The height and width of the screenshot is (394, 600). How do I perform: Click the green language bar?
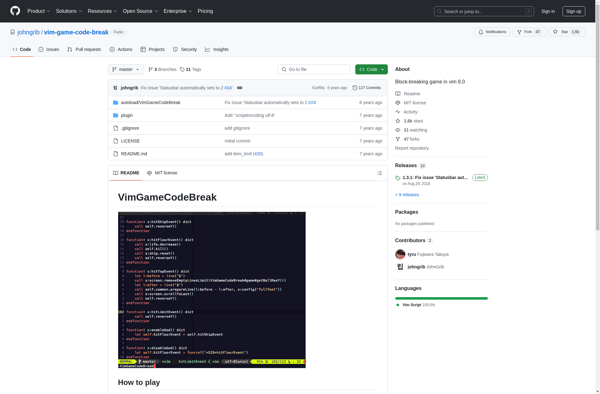441,298
